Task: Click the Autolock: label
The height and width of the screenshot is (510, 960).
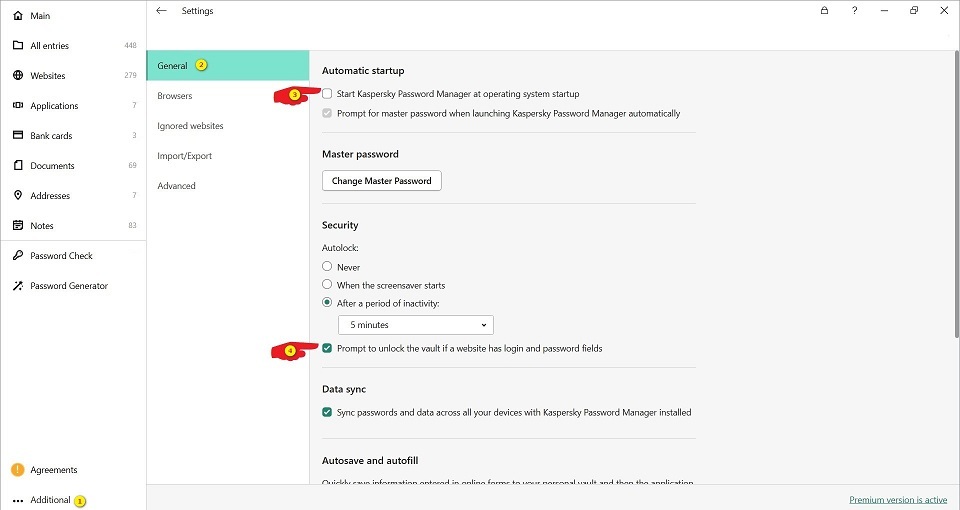Action: pos(340,248)
